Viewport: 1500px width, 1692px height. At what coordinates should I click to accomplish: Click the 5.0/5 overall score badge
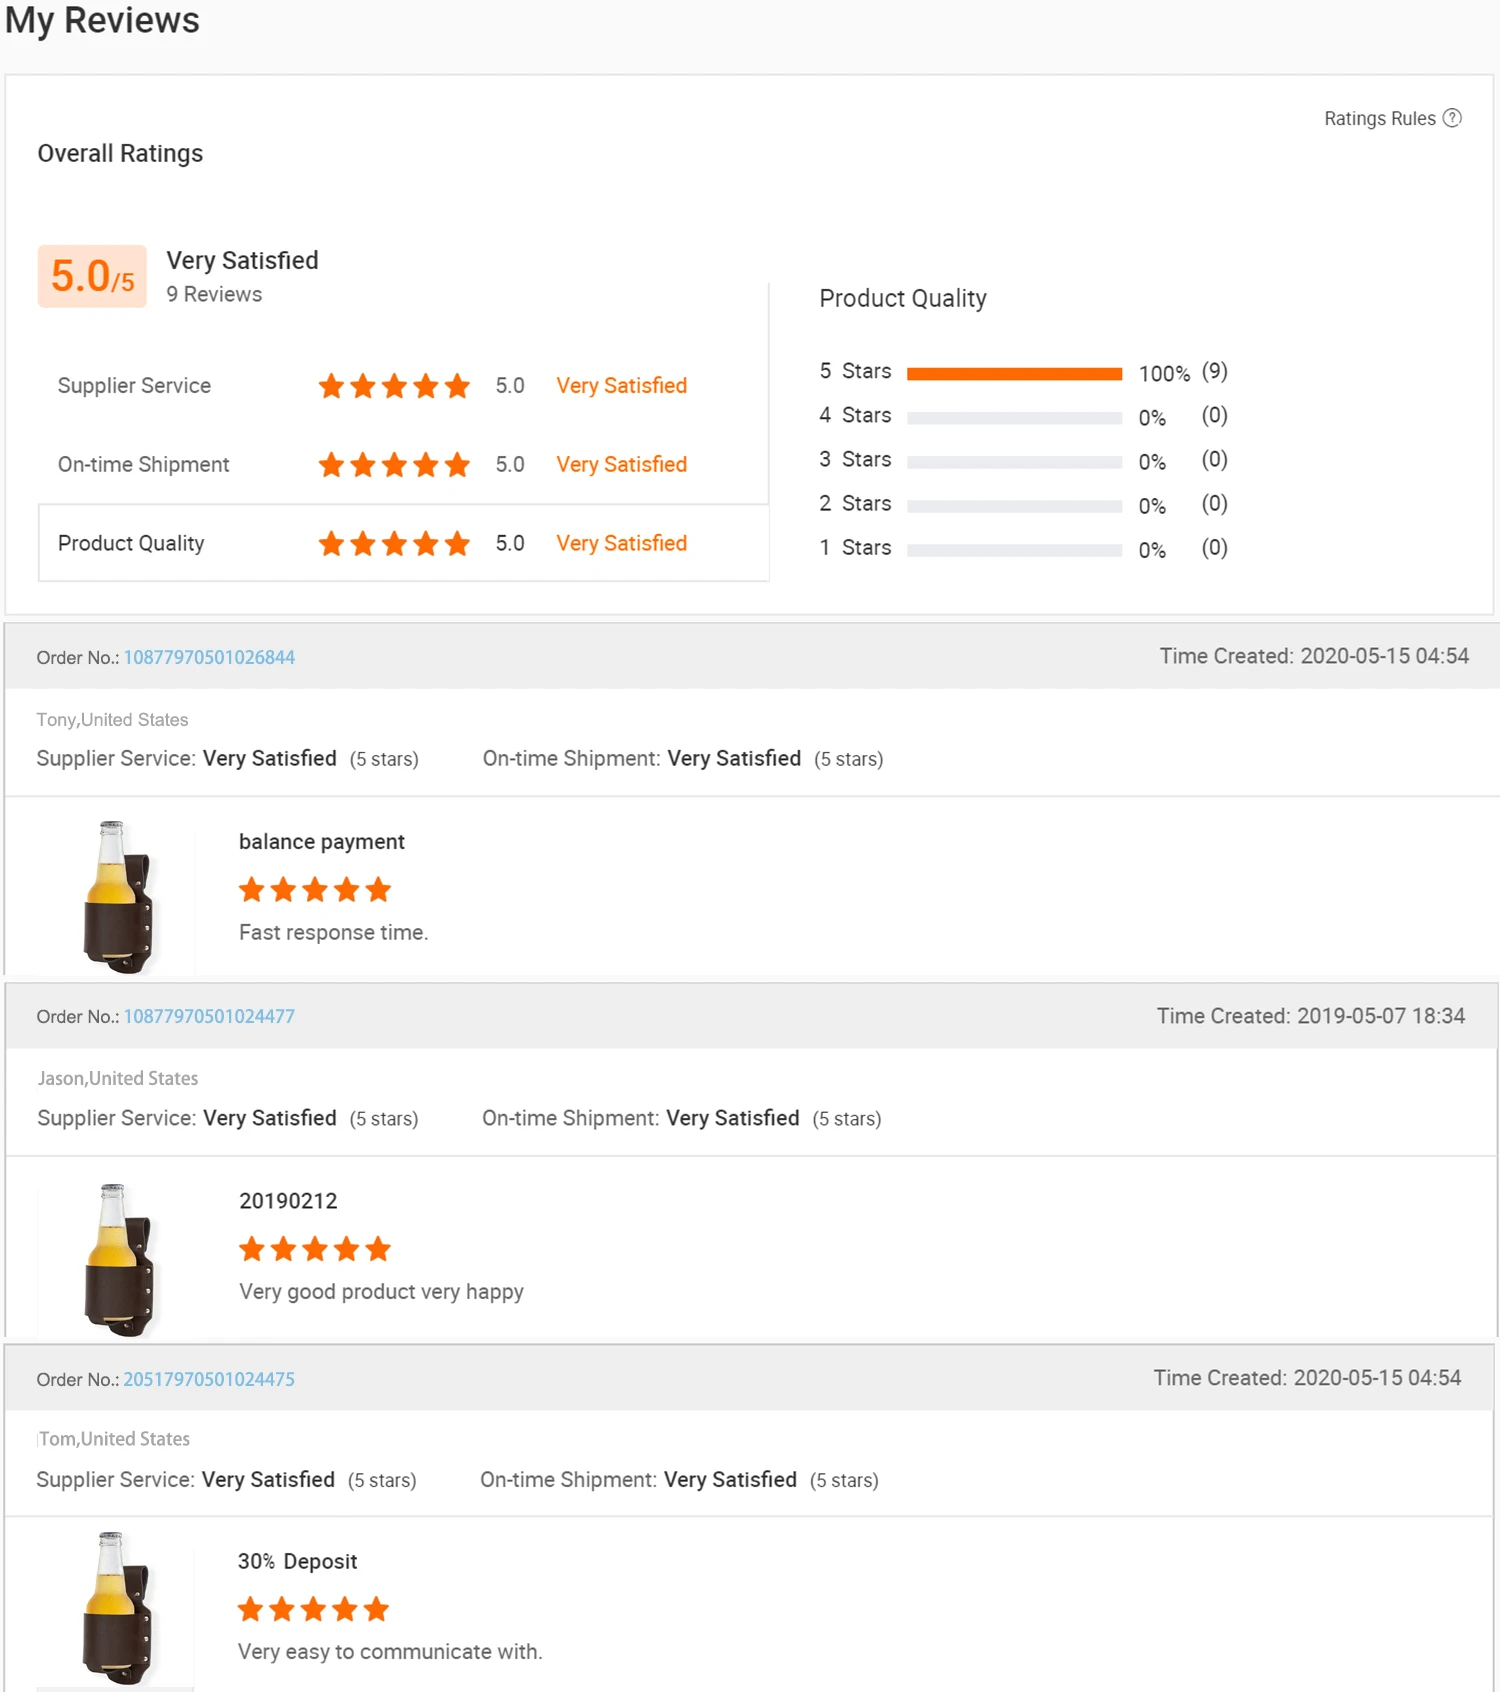pos(92,277)
